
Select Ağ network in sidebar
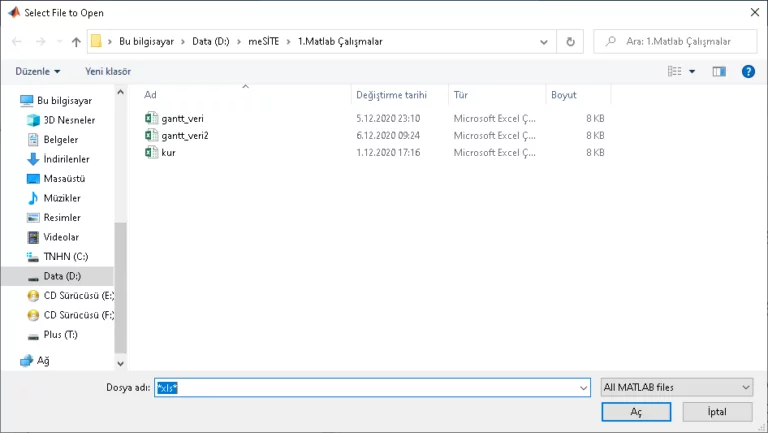[x=43, y=361]
